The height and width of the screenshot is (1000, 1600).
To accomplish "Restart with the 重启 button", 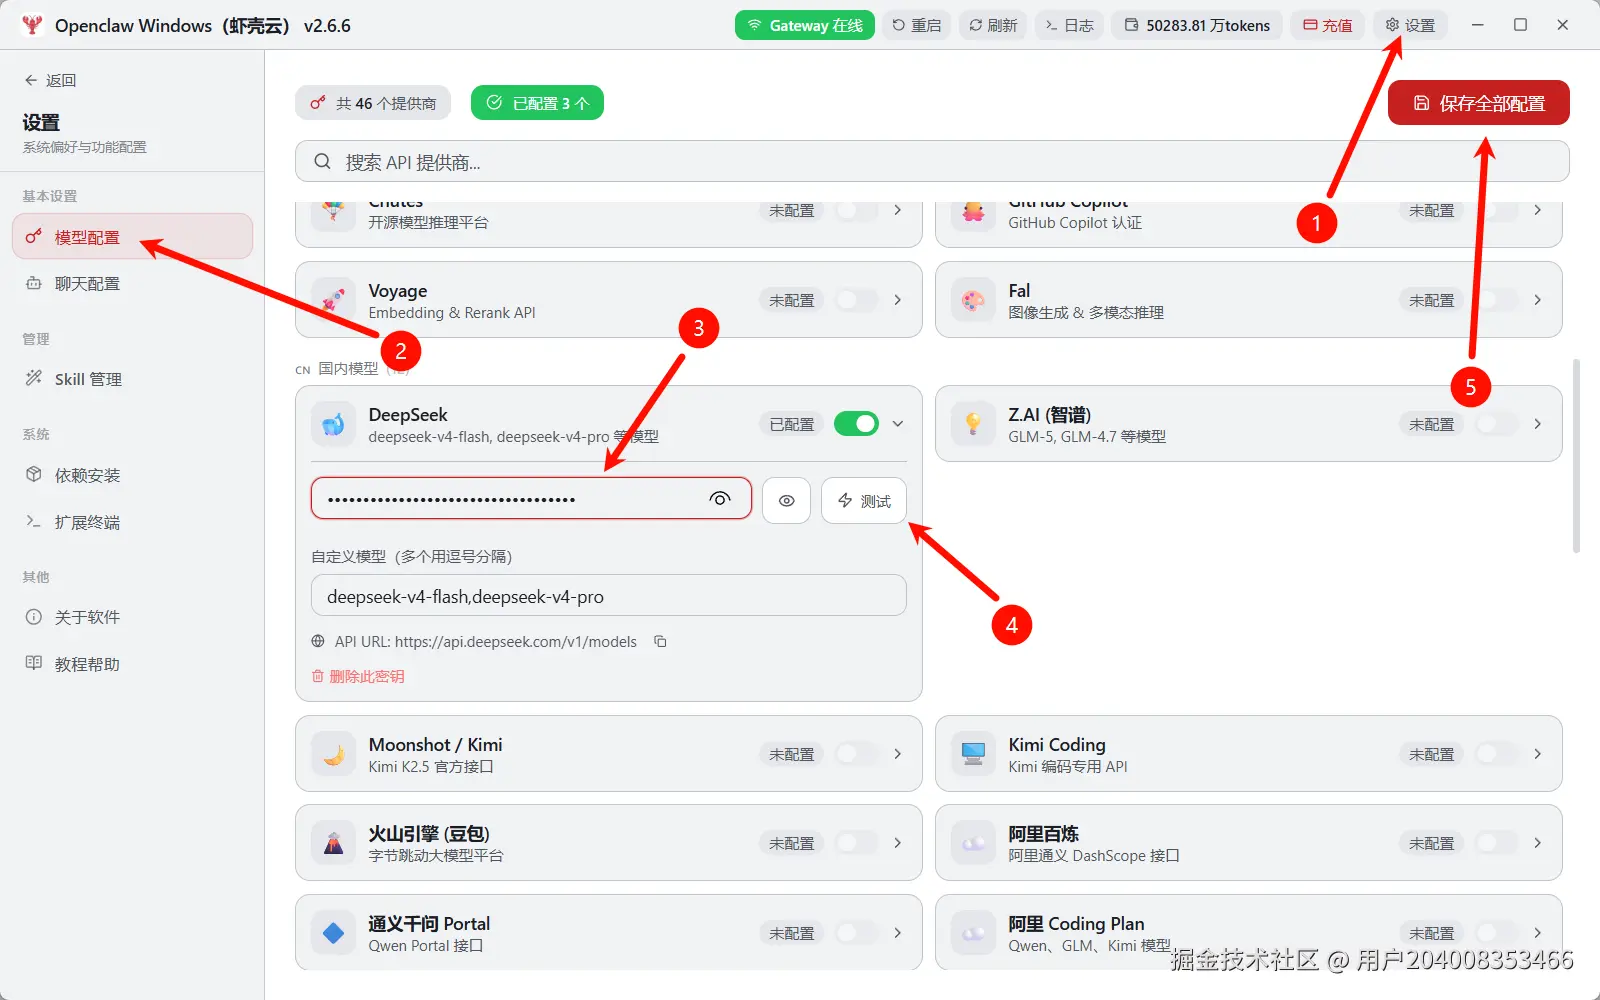I will [916, 25].
